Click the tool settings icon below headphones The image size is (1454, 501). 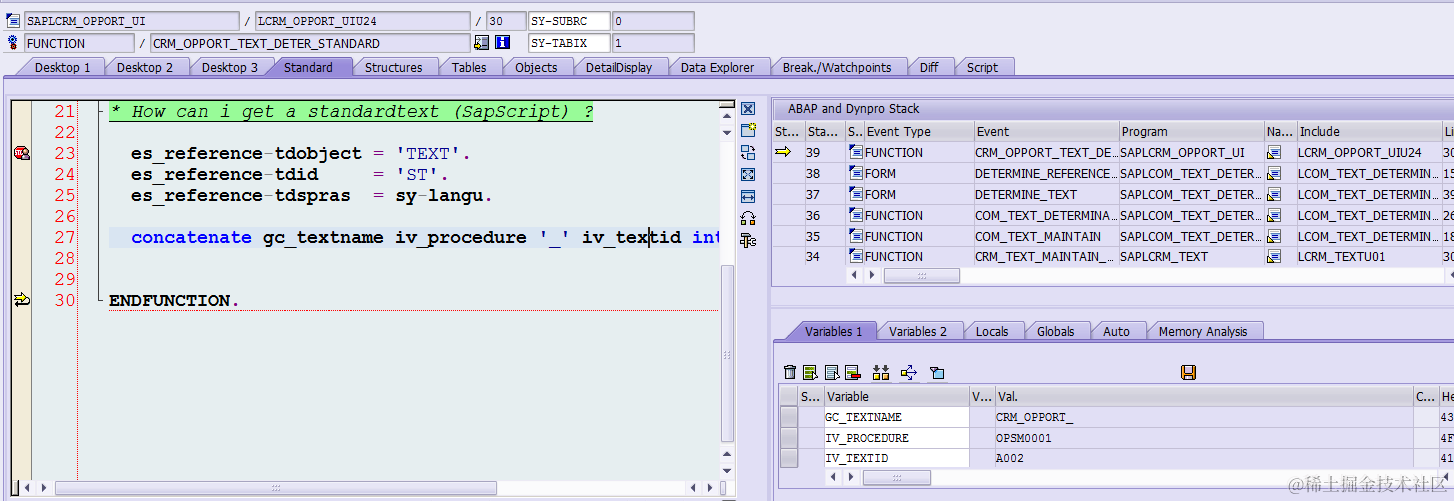(747, 240)
